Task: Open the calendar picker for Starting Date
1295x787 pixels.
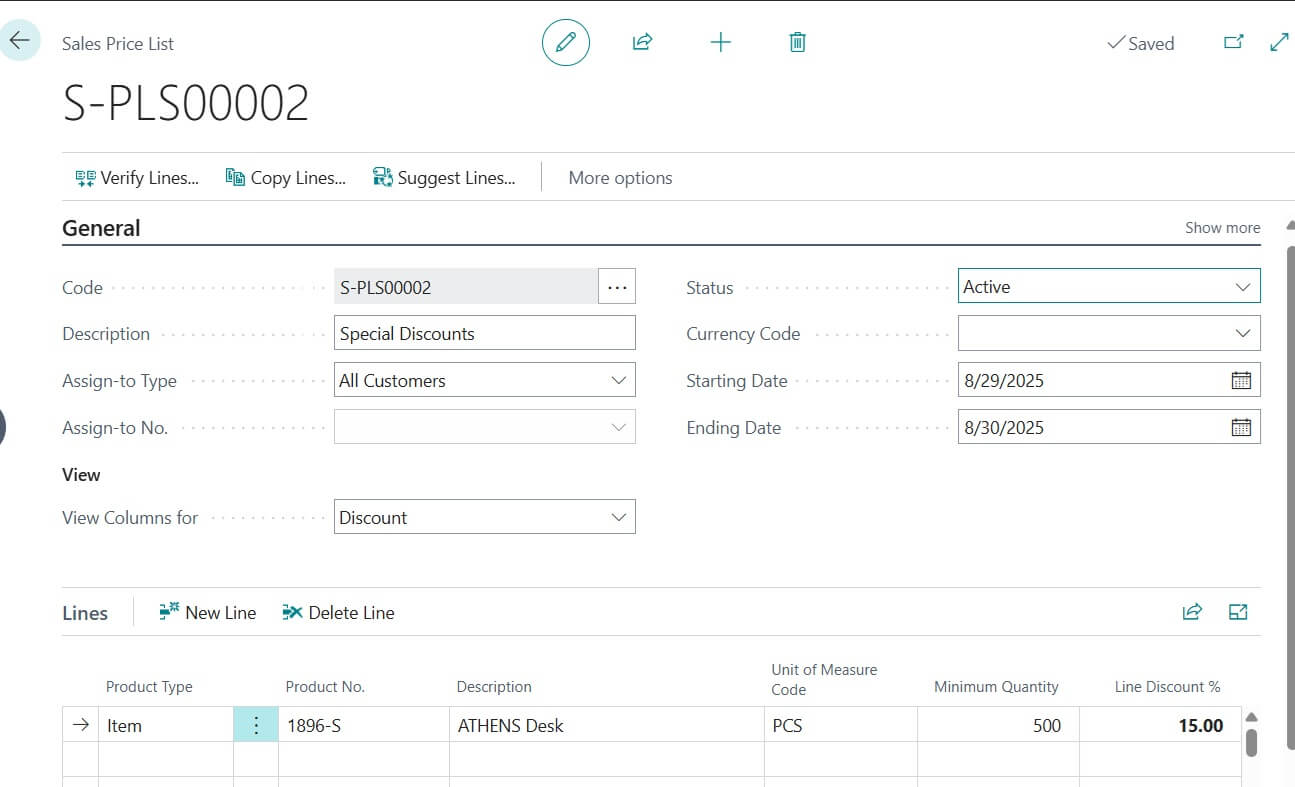Action: click(x=1240, y=380)
